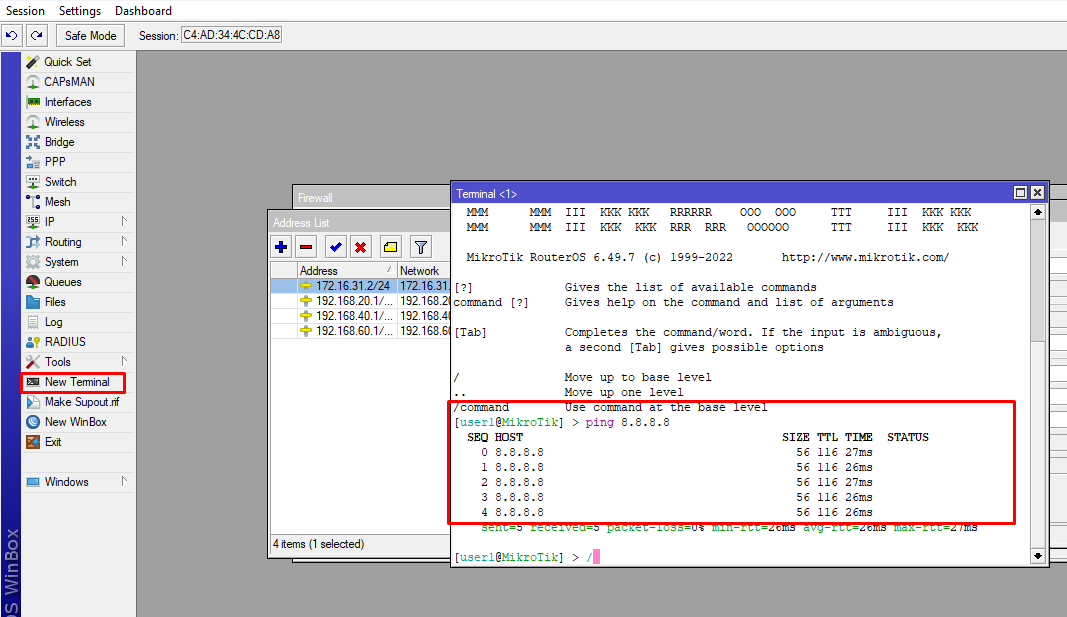
Task: Click '4 items (1 selected)' status text
Action: pyautogui.click(x=318, y=544)
